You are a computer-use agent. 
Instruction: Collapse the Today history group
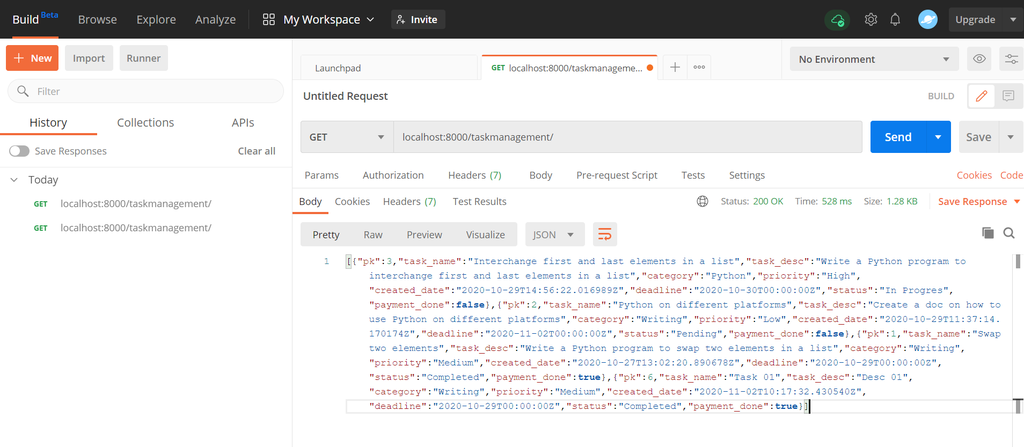pyautogui.click(x=14, y=180)
